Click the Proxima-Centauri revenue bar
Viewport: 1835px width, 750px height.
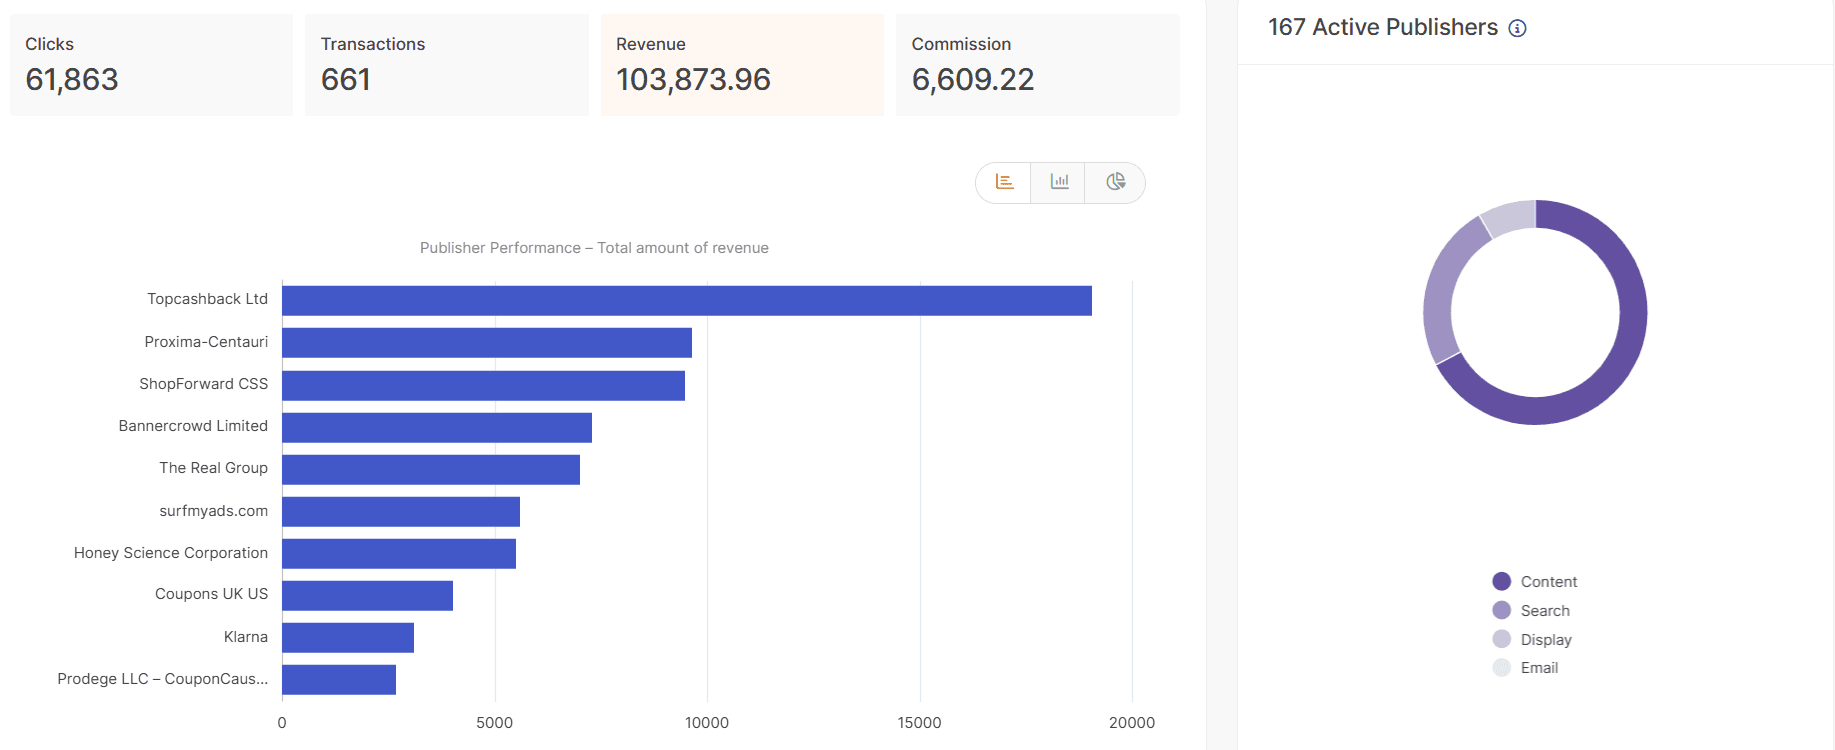coord(487,343)
